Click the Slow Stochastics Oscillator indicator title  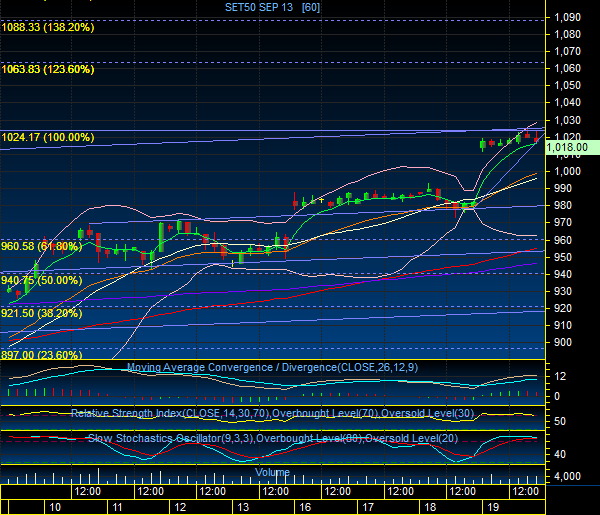pos(272,438)
